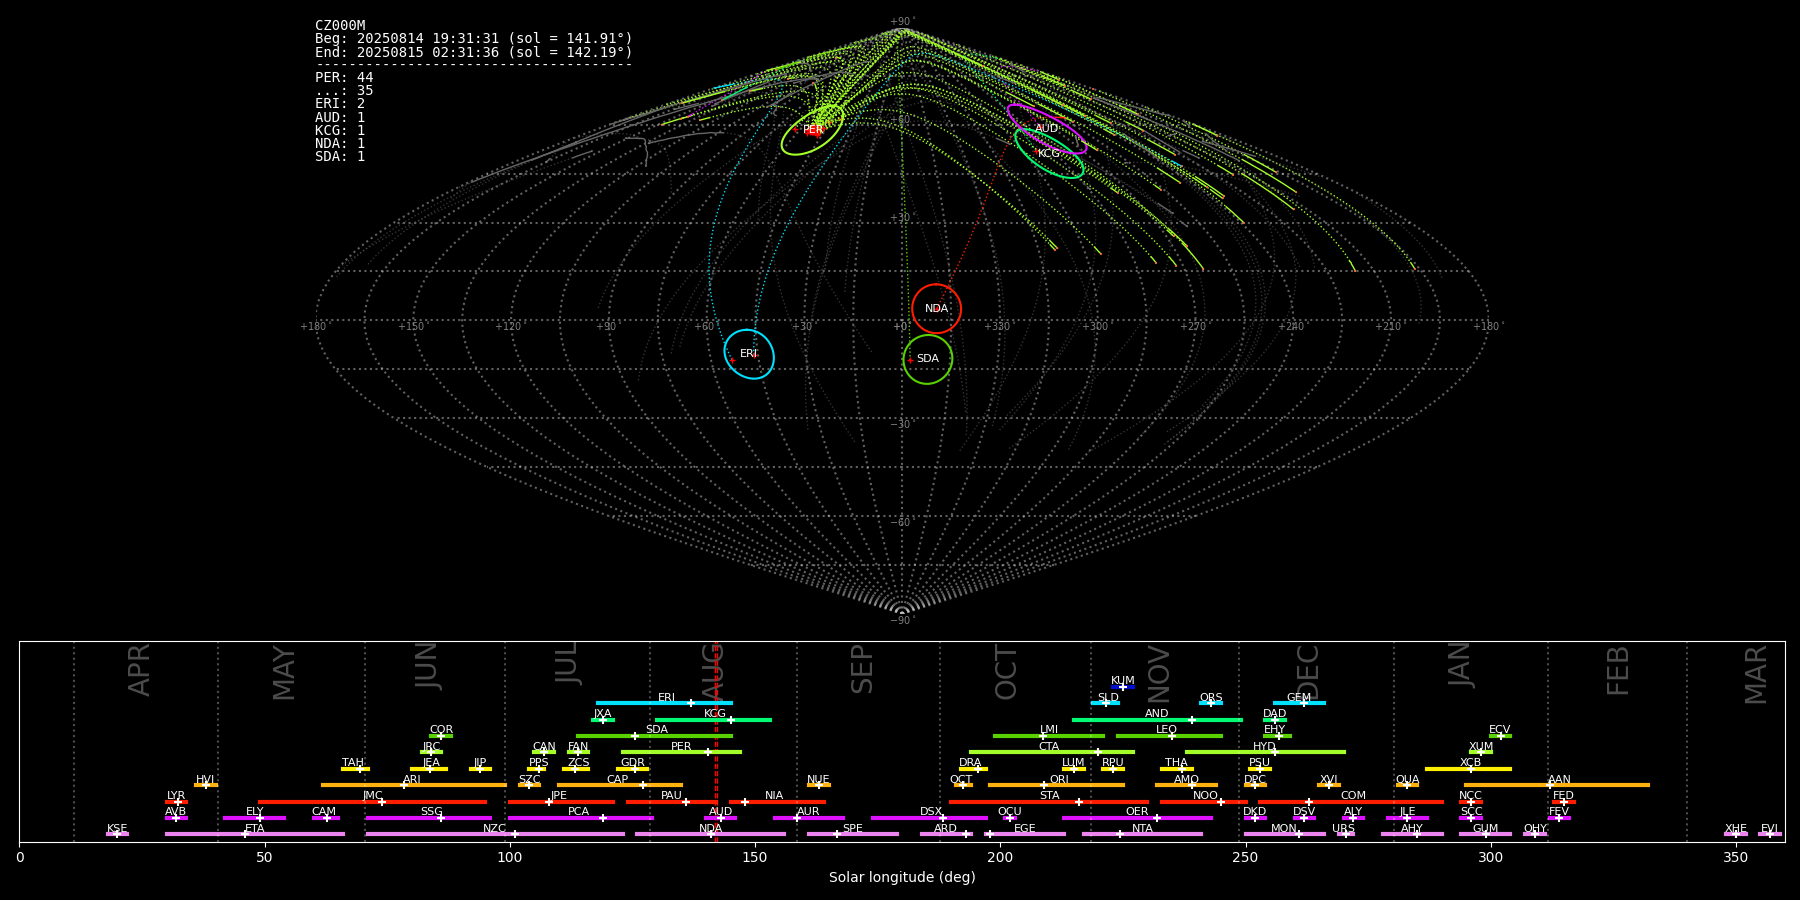The width and height of the screenshot is (1800, 900).
Task: Click the LEO activity bar in timeline
Action: click(x=1169, y=736)
